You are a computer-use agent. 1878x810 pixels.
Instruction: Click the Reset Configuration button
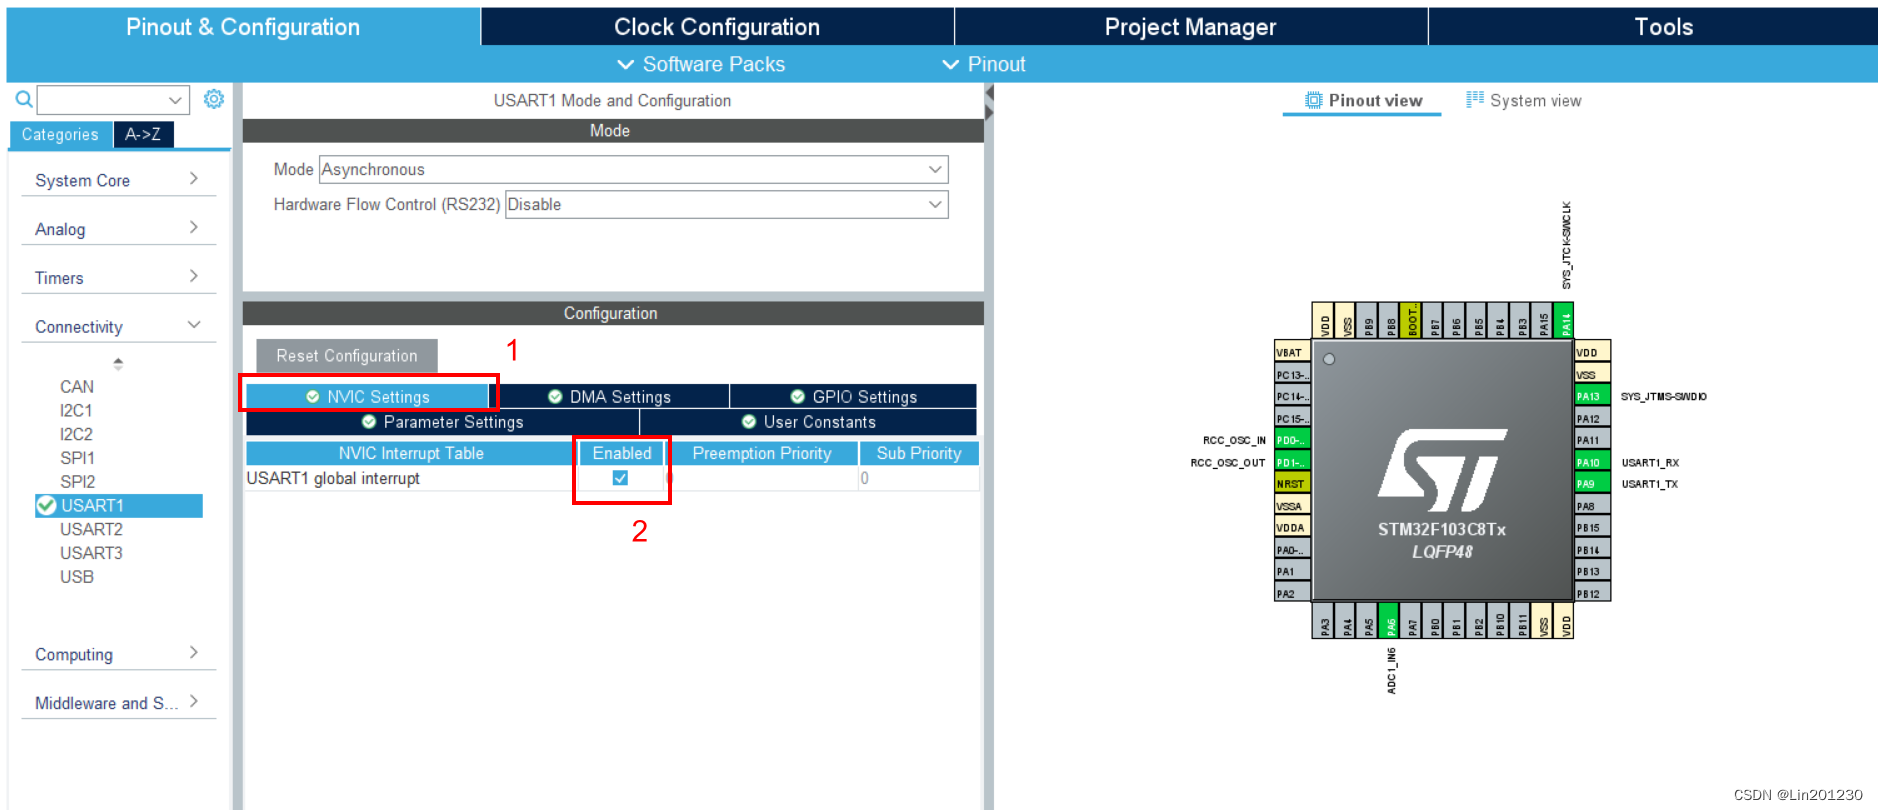click(347, 356)
